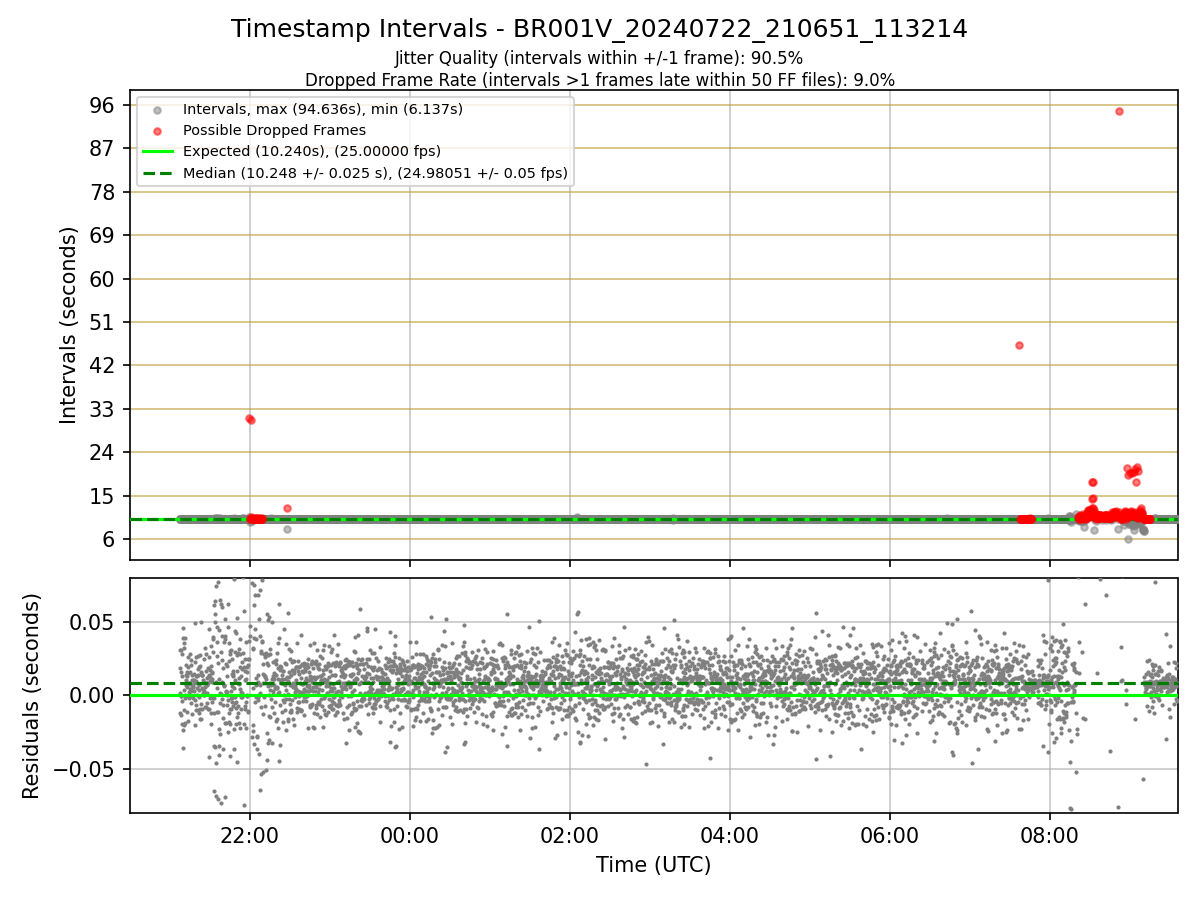1200x900 pixels.
Task: Click the red point cluster near 20 seconds after 08:00
Action: 1133,471
